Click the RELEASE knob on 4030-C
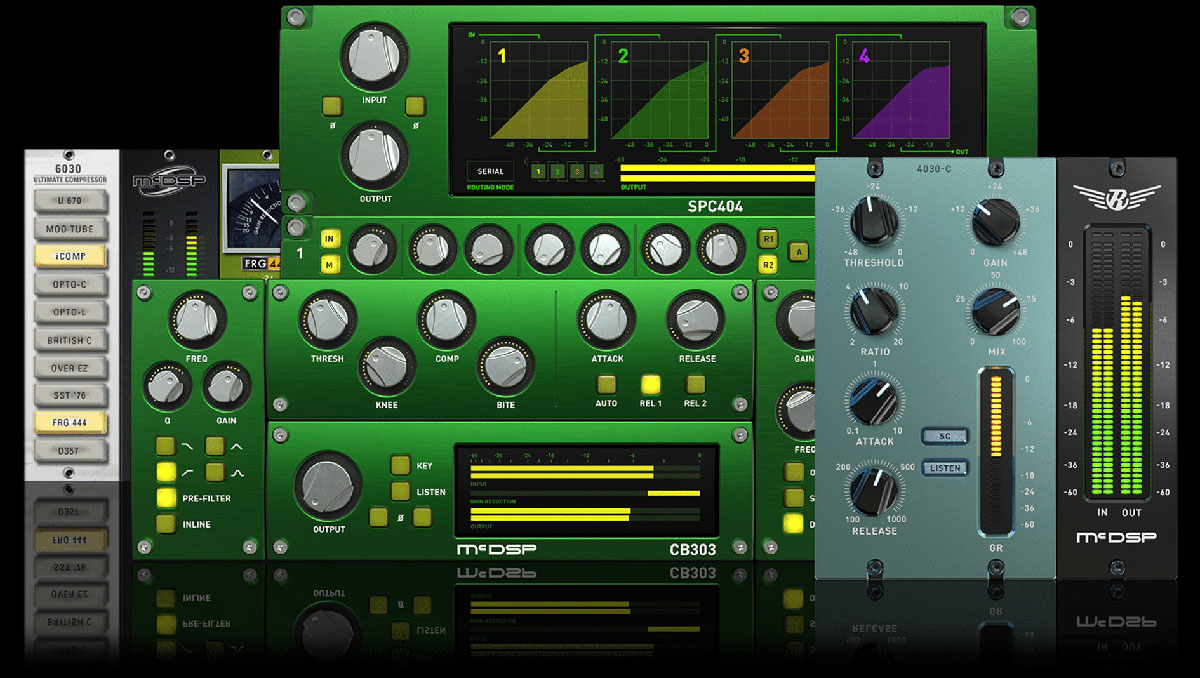 pos(874,492)
